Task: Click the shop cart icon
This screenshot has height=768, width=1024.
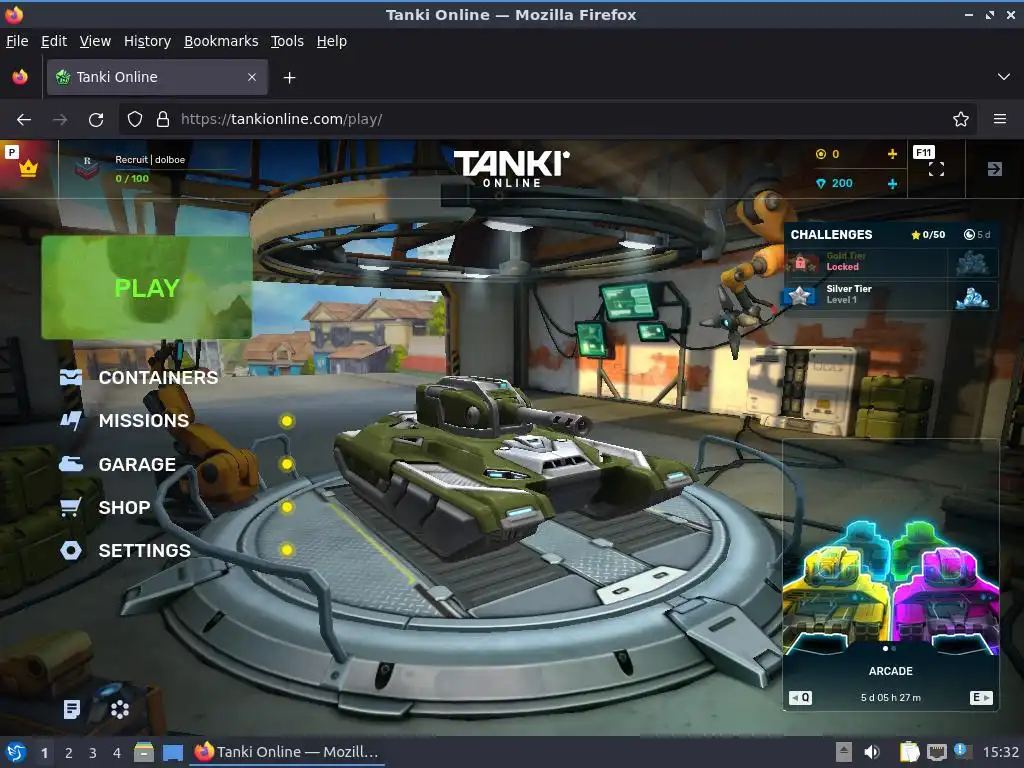Action: 71,507
